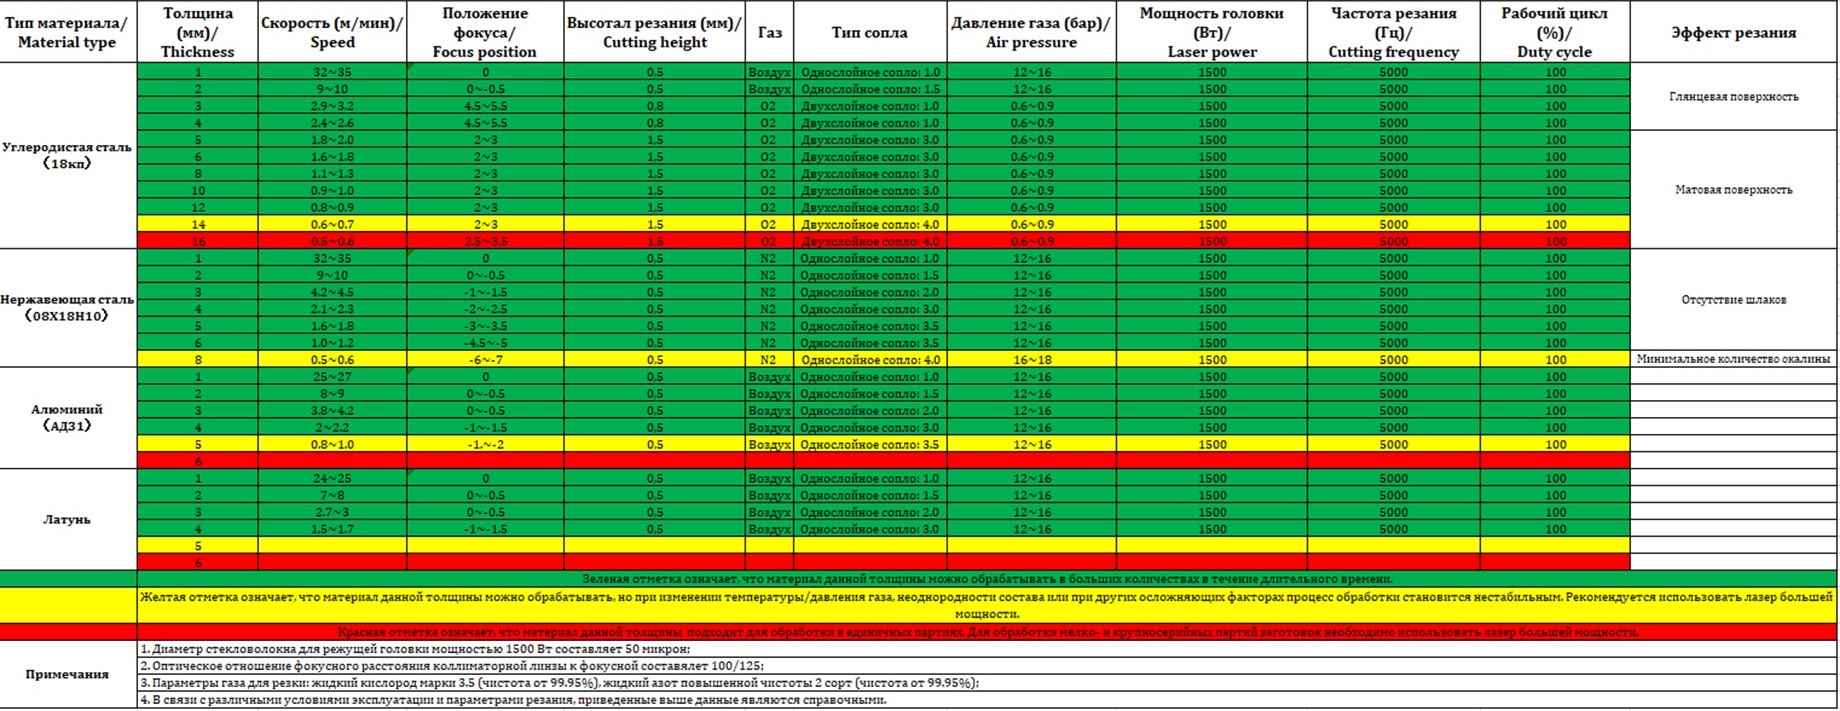Select the 'Давление газа (бар) / Air pressure' header
This screenshot has width=1840, height=711.
1031,32
